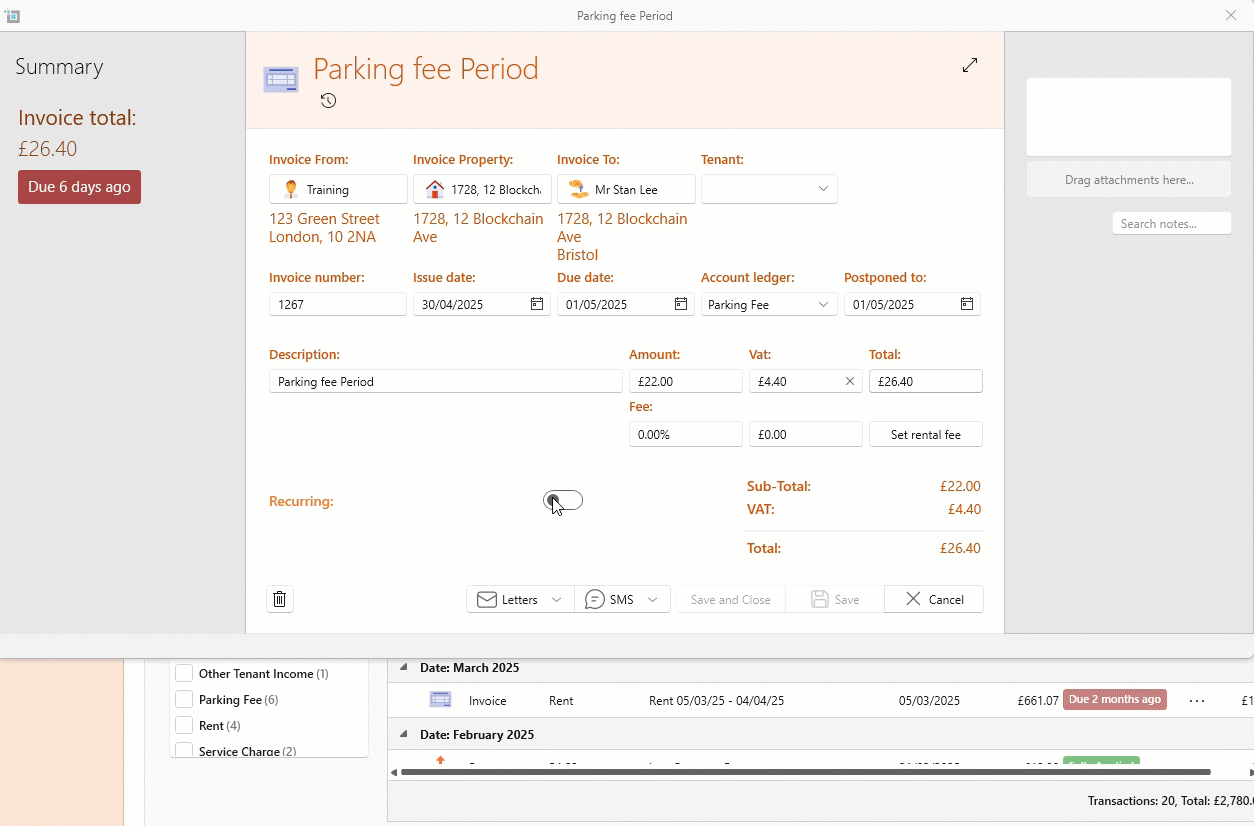
Task: Click the Total field showing £26.40
Action: [x=926, y=381]
